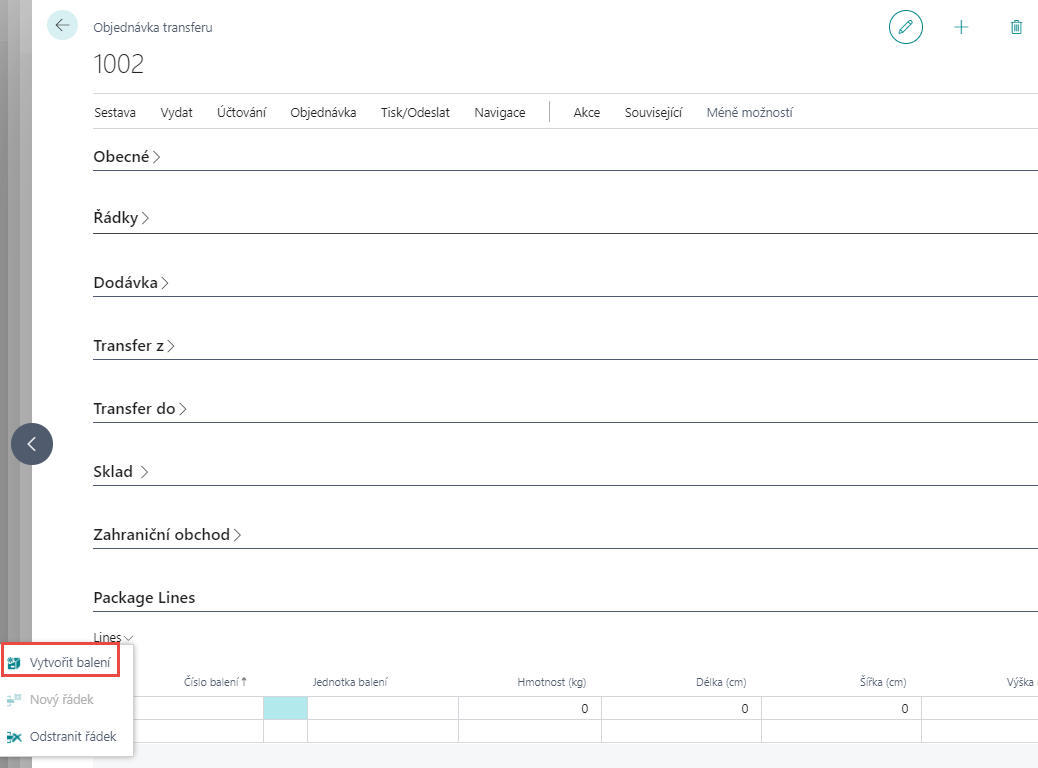Click the Hmotnost (kg) cell with 0
This screenshot has height=768, width=1038.
pos(529,708)
